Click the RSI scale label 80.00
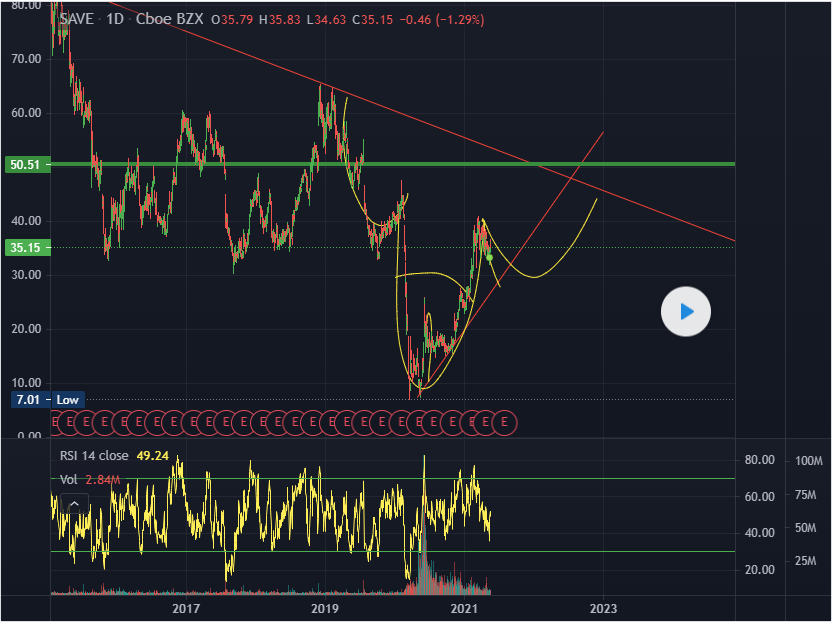Image resolution: width=832 pixels, height=622 pixels. 759,460
